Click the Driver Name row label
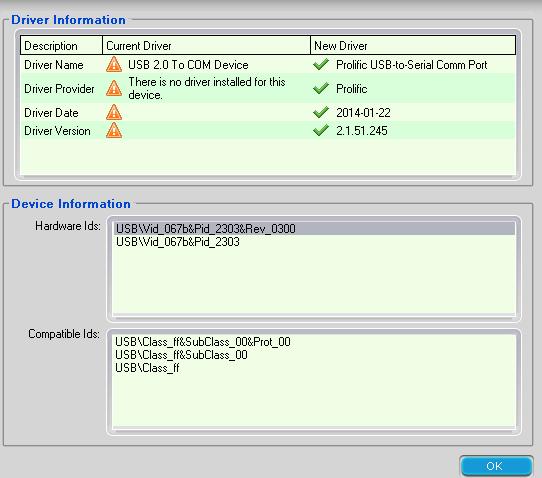 [x=54, y=65]
